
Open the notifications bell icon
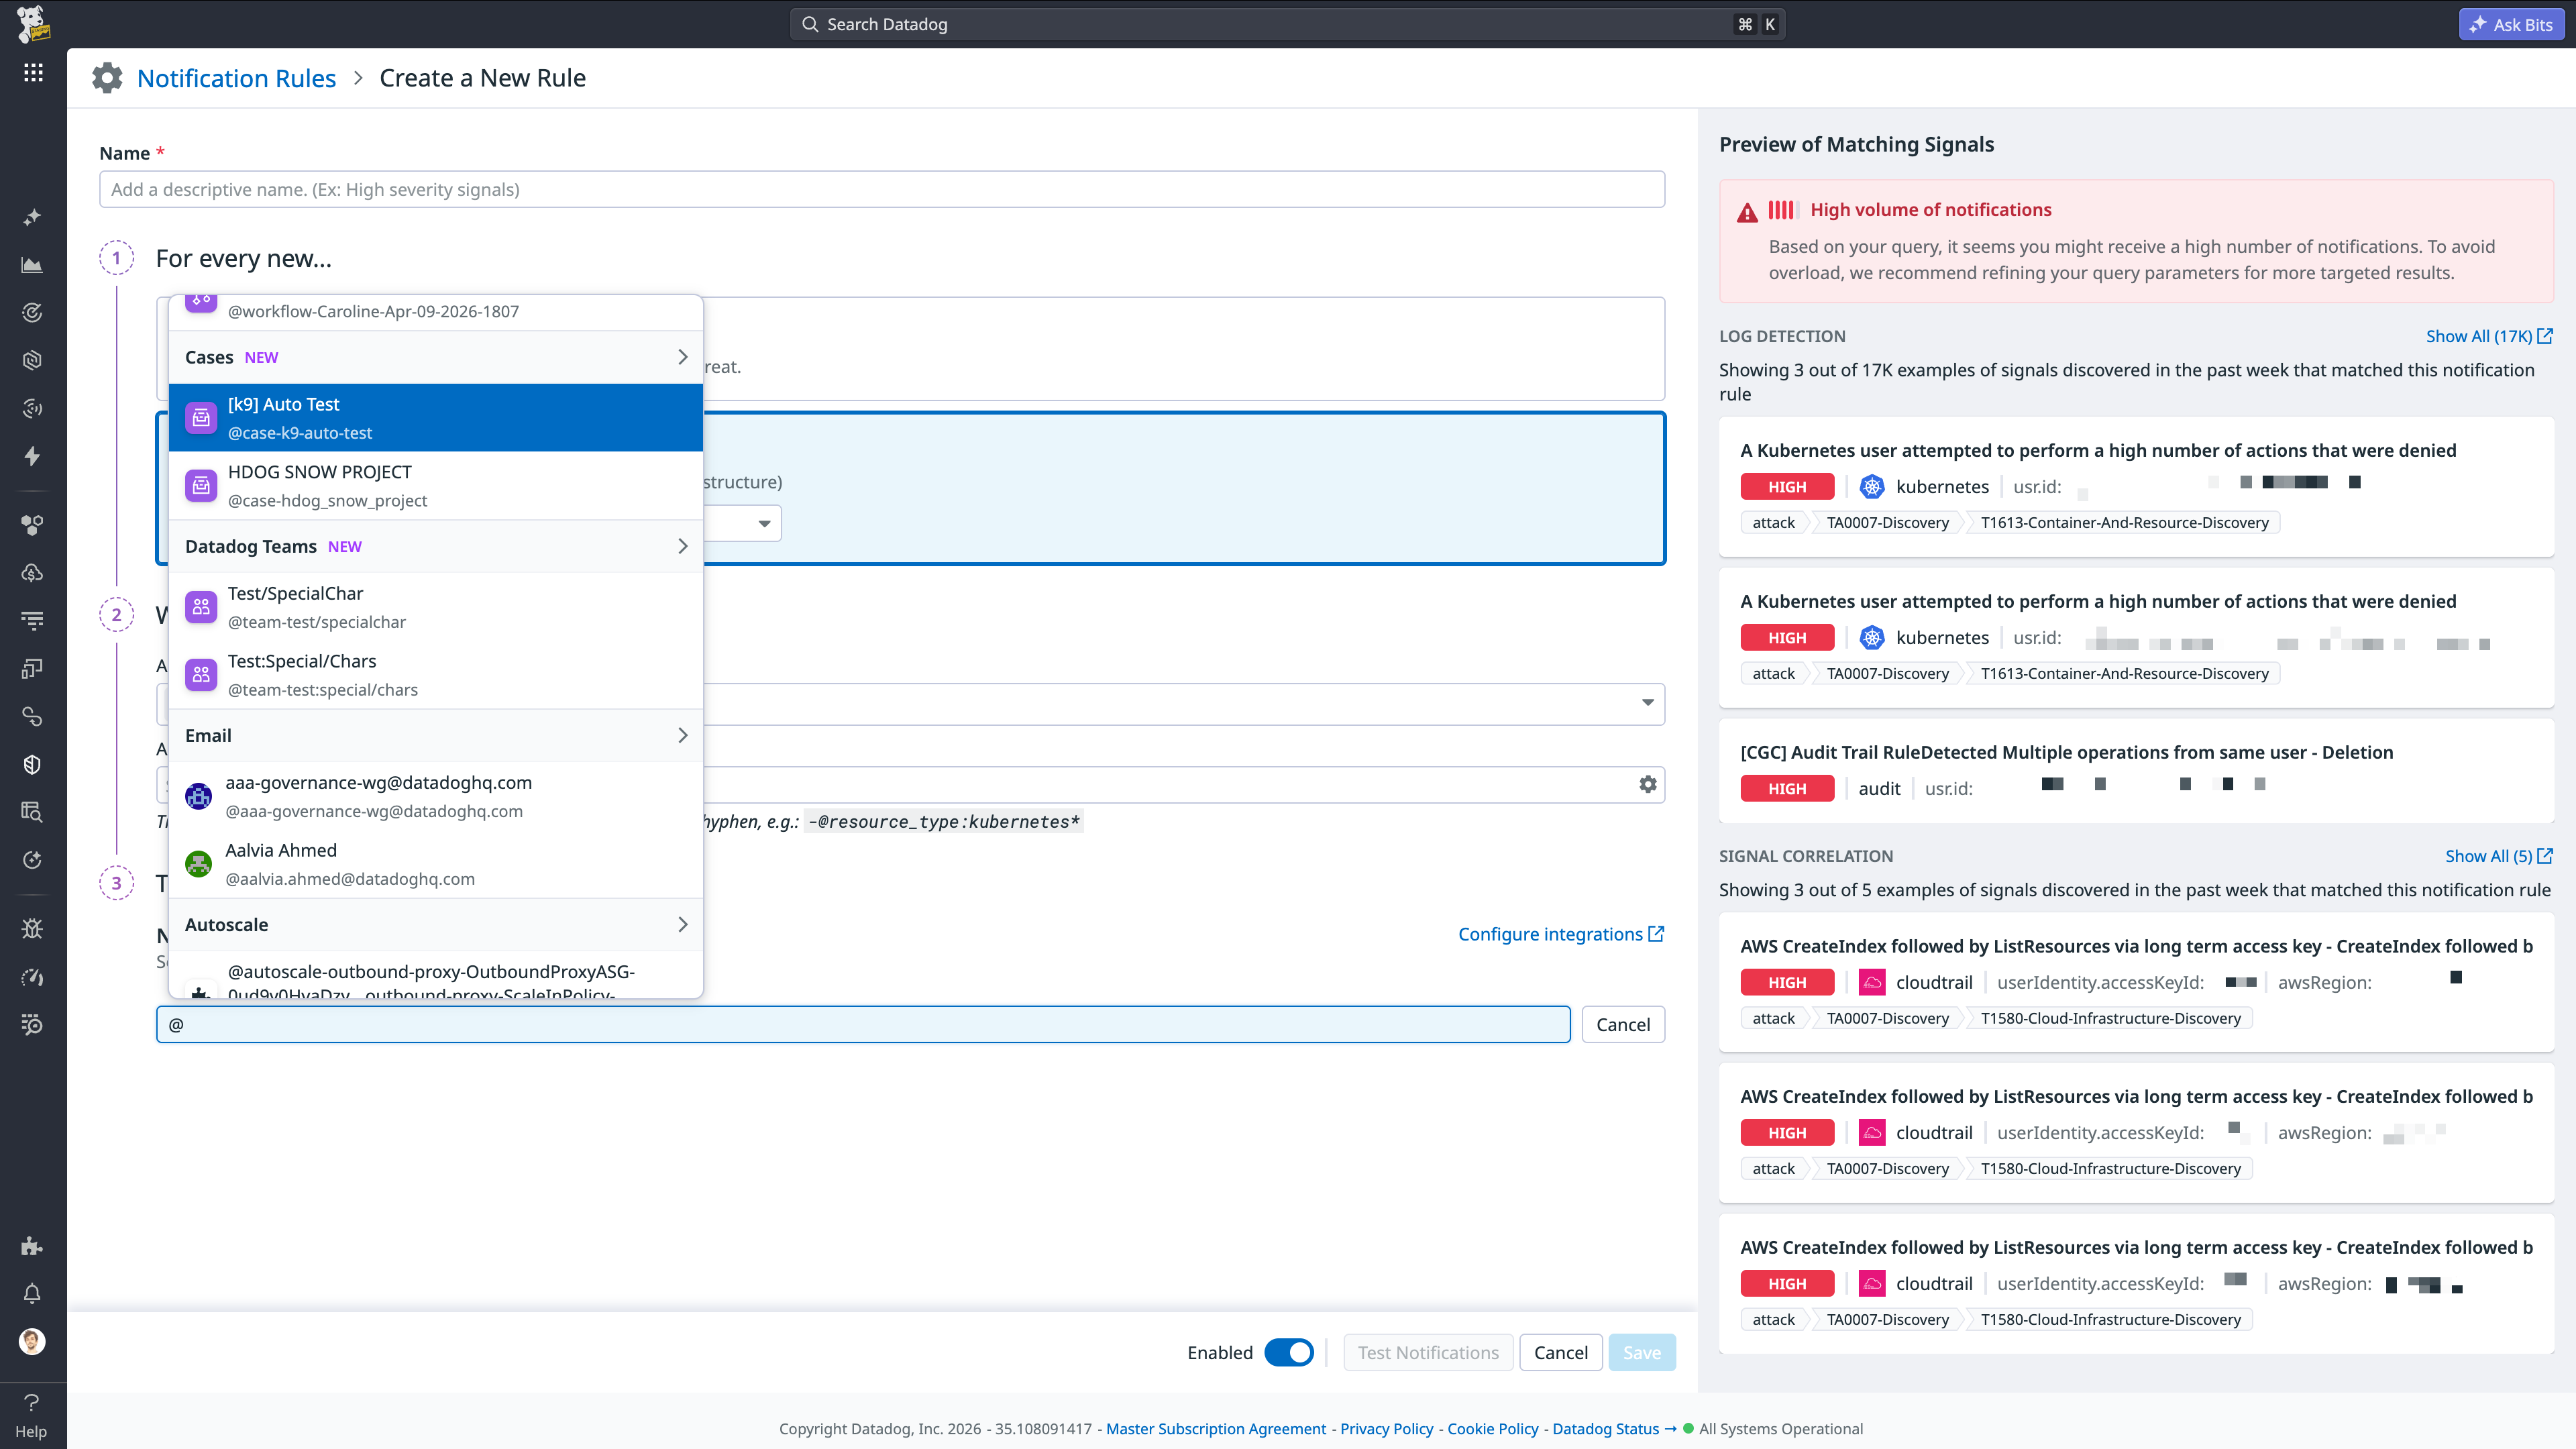point(33,1294)
